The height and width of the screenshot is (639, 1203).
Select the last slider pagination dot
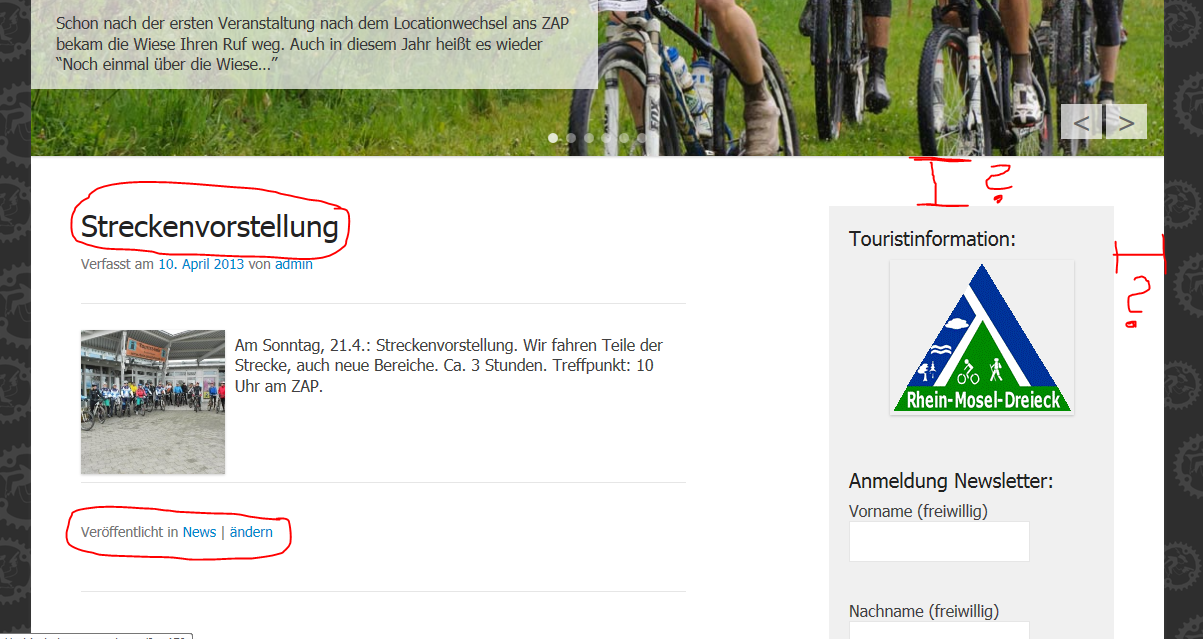coord(643,138)
